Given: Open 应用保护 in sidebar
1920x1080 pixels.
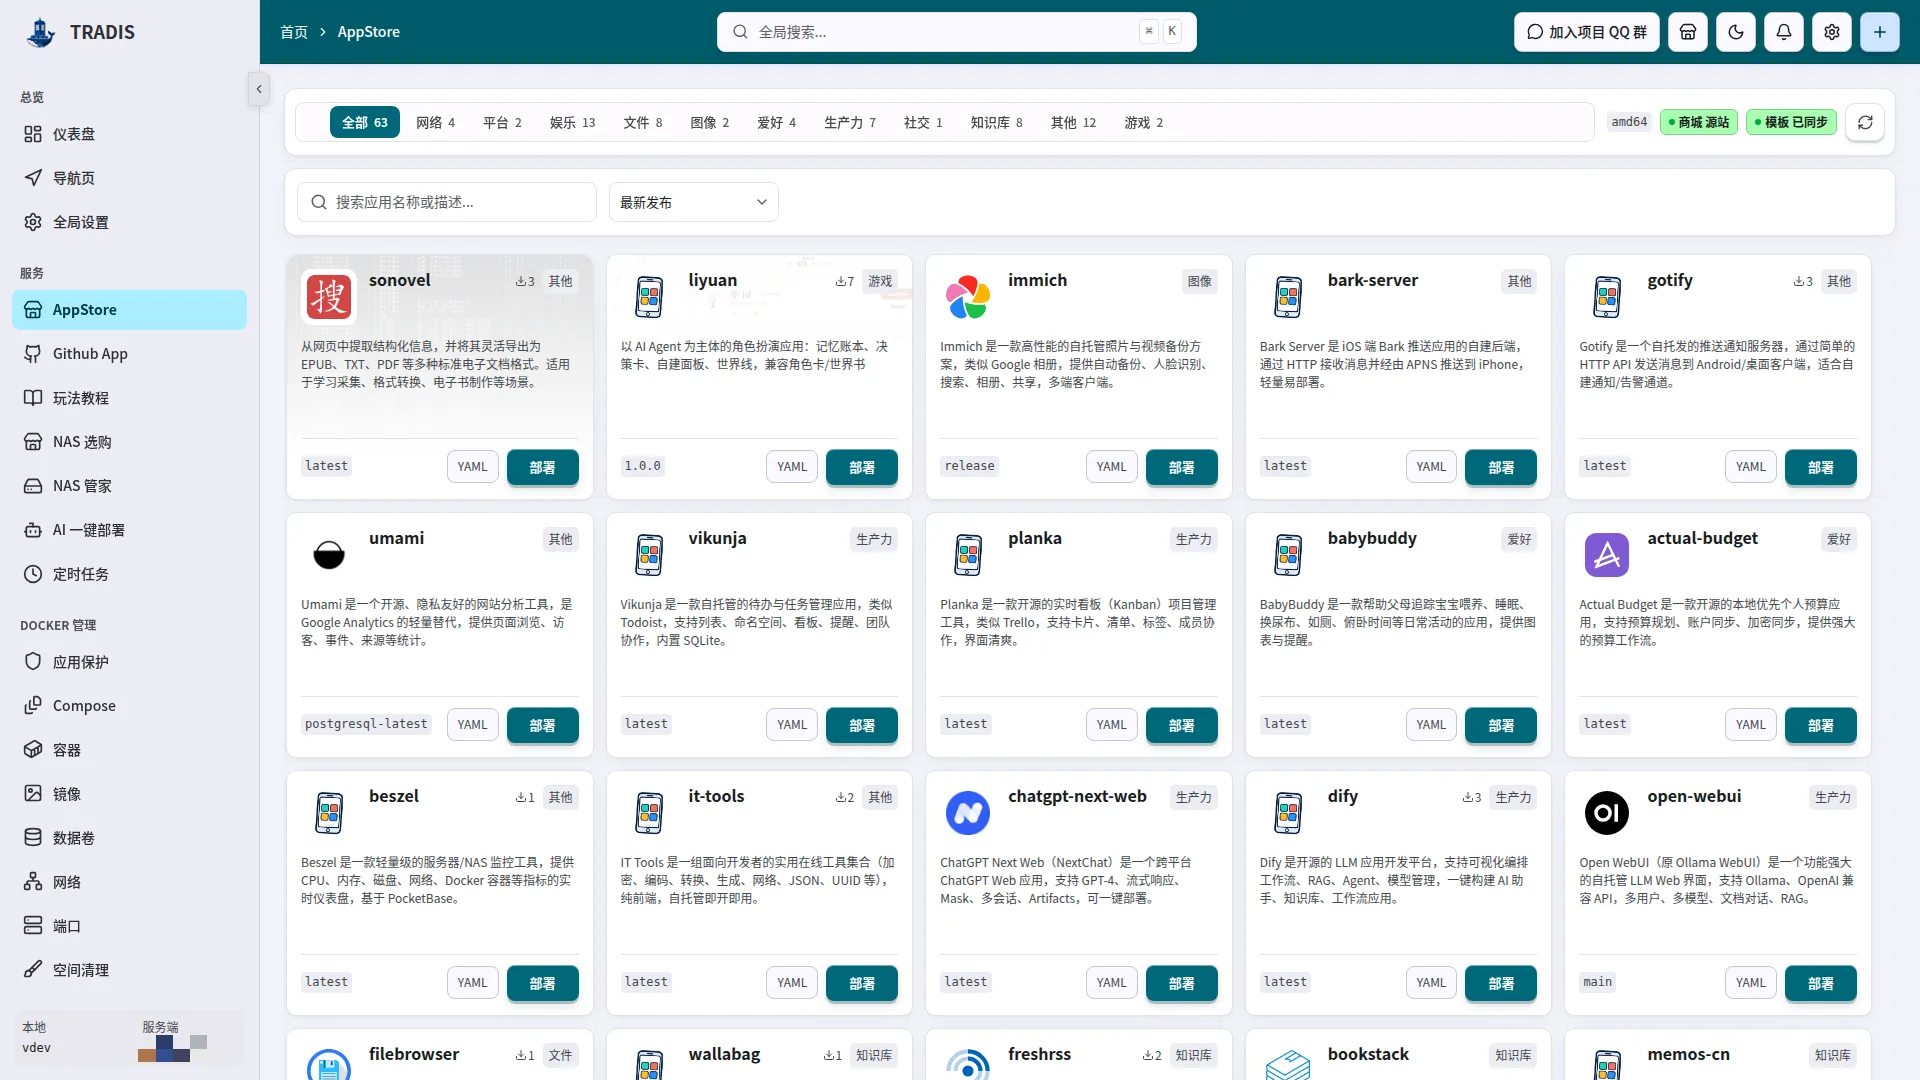Looking at the screenshot, I should coord(129,662).
